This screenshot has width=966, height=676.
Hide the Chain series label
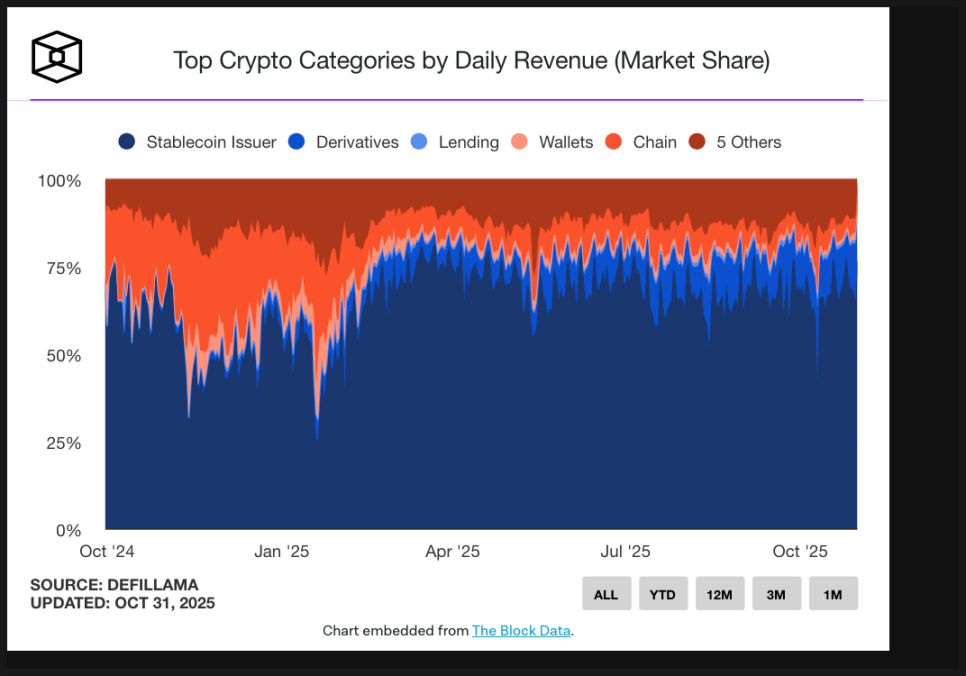point(655,142)
